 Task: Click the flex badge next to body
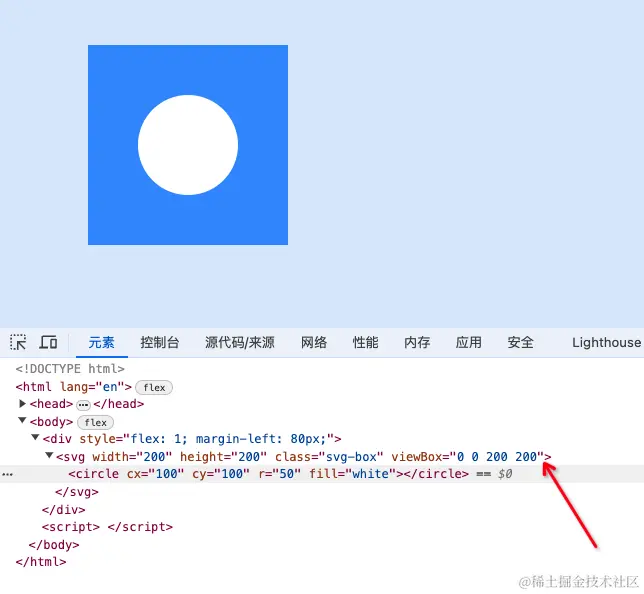(x=96, y=422)
